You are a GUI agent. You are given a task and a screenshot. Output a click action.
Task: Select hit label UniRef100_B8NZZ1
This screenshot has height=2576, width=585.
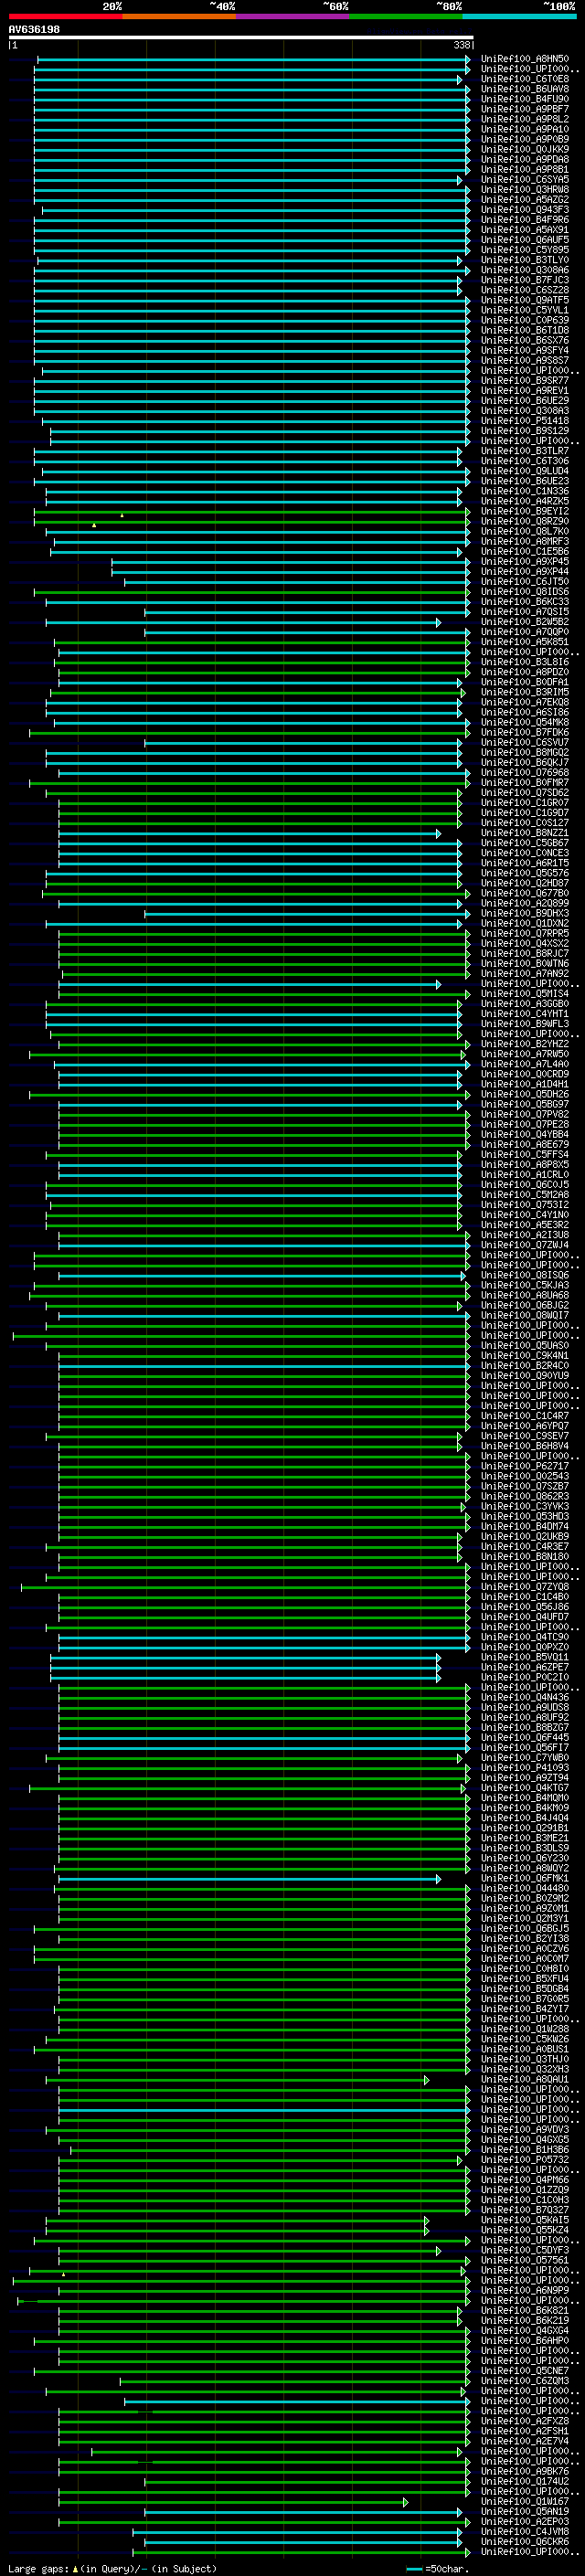525,833
